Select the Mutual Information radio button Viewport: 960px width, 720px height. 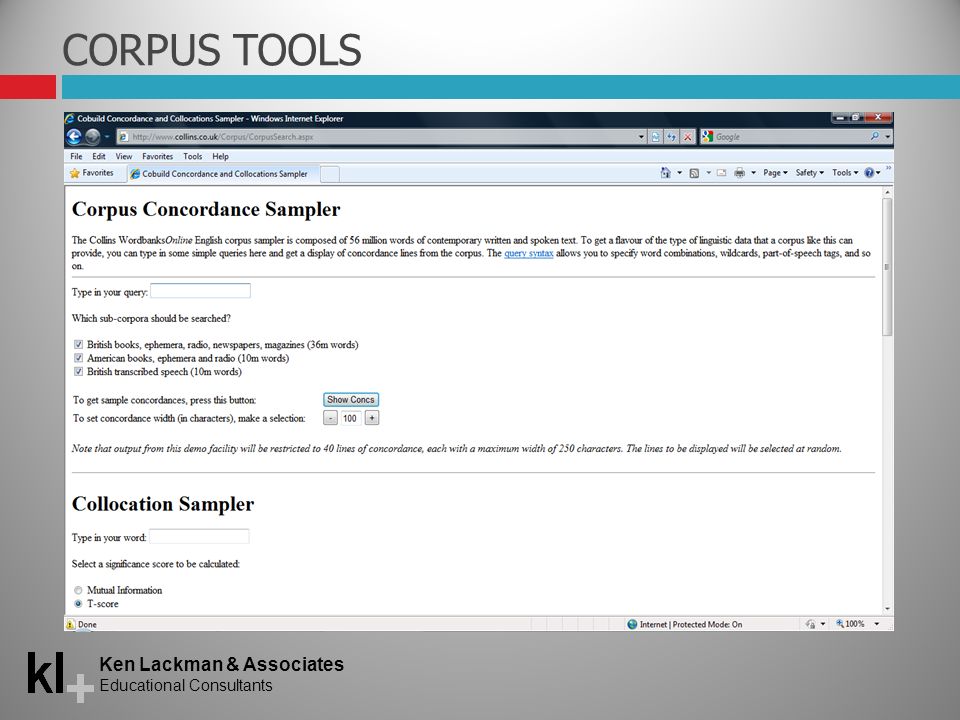pos(78,591)
